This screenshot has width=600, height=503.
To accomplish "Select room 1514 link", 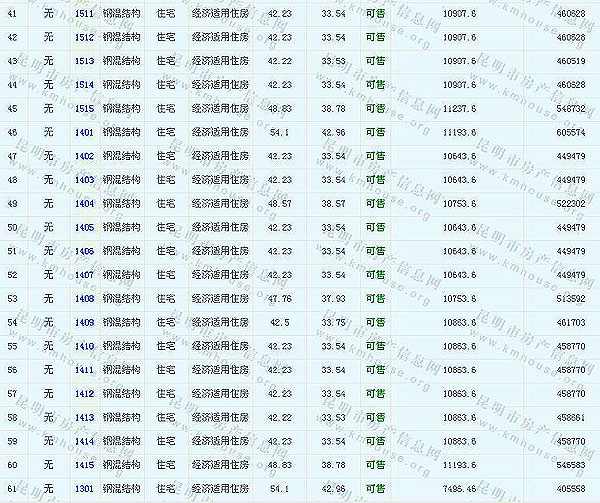I will pyautogui.click(x=84, y=84).
